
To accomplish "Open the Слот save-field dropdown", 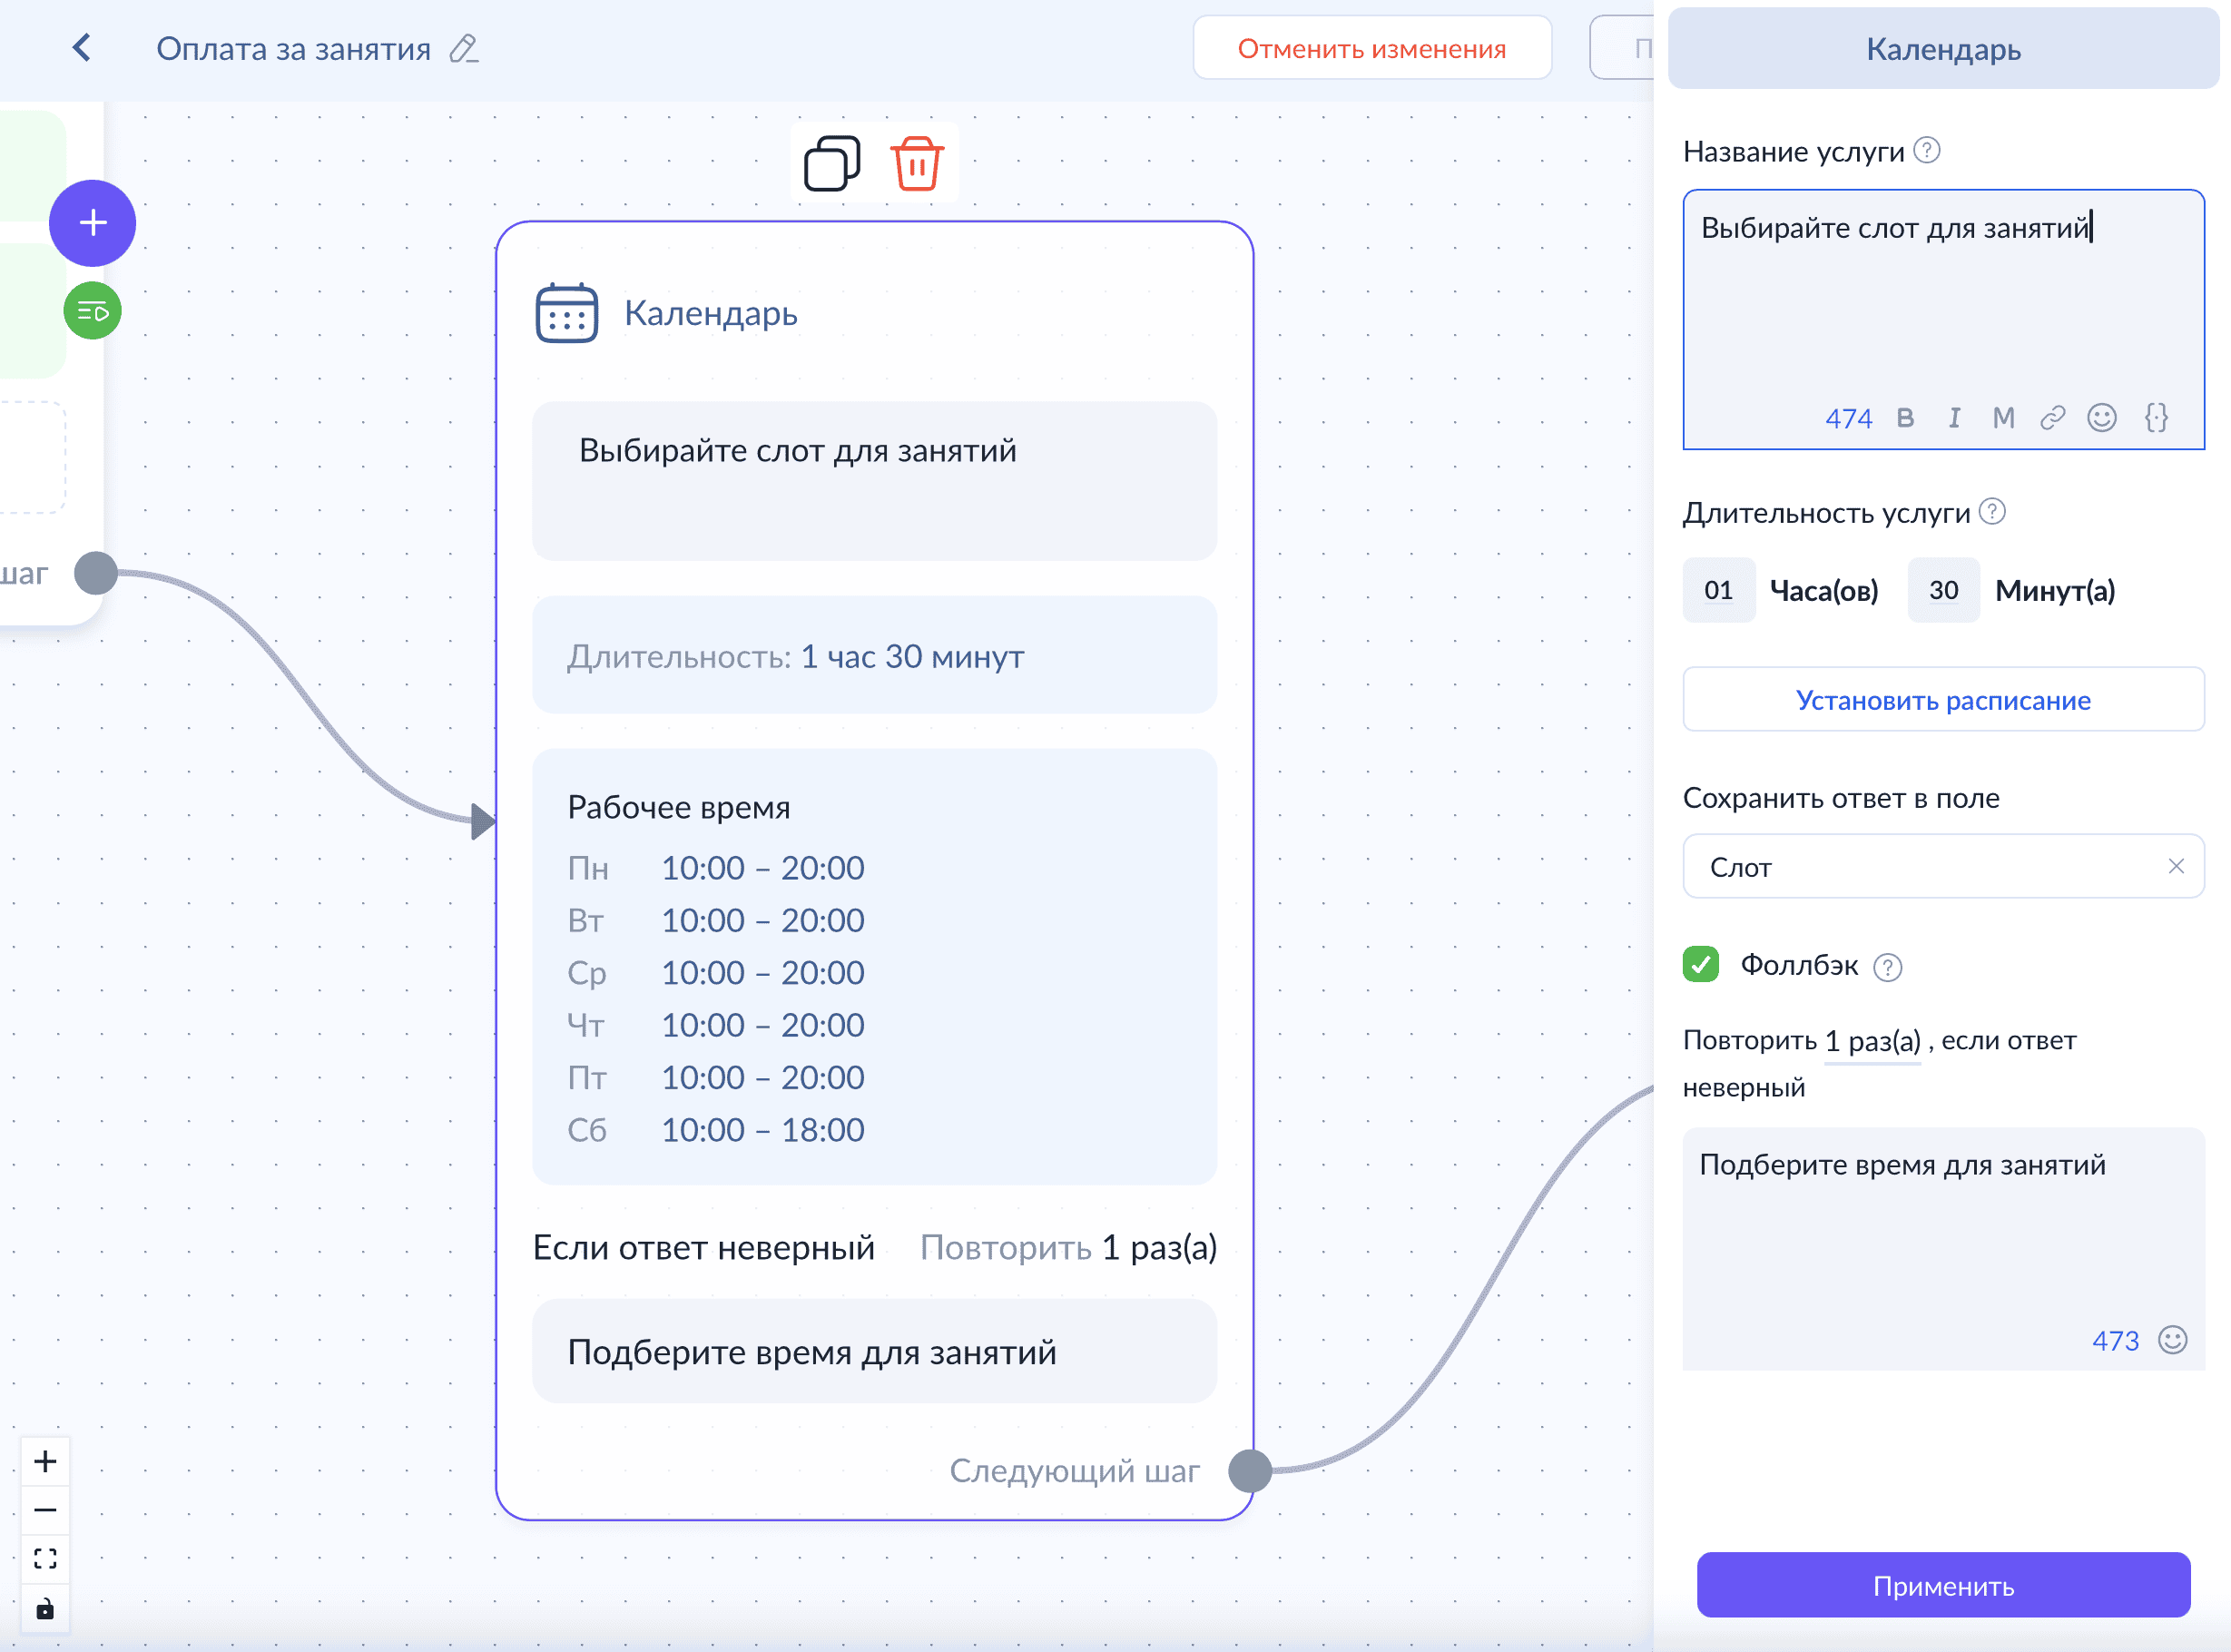I will pyautogui.click(x=1943, y=866).
